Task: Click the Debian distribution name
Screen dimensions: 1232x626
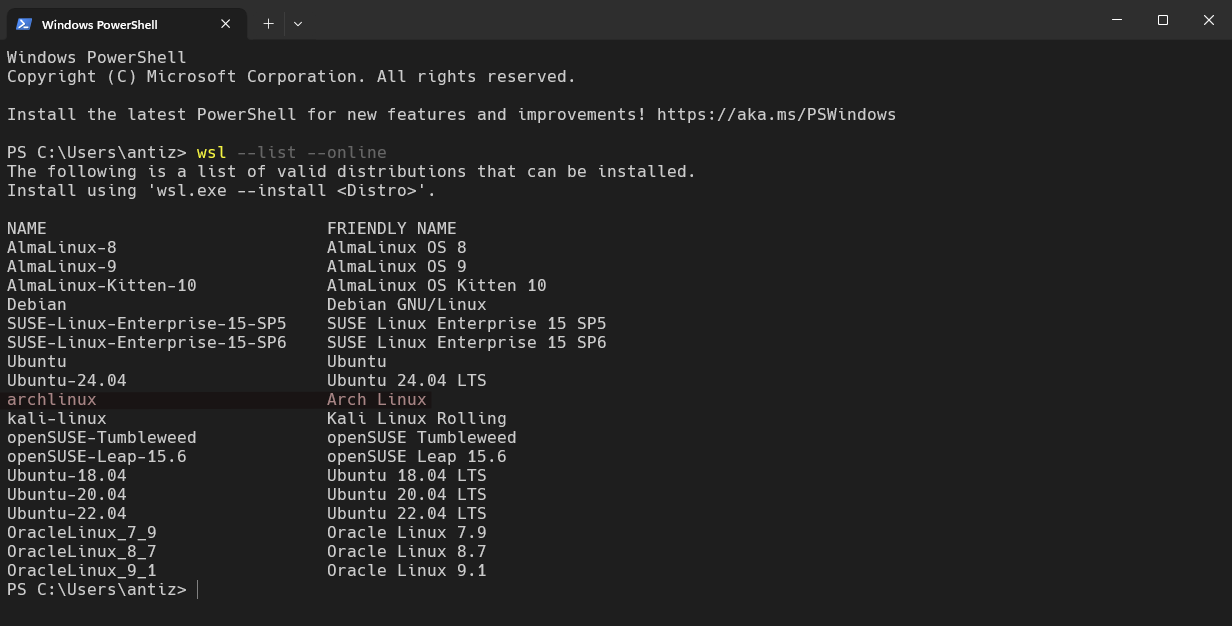Action: point(37,304)
